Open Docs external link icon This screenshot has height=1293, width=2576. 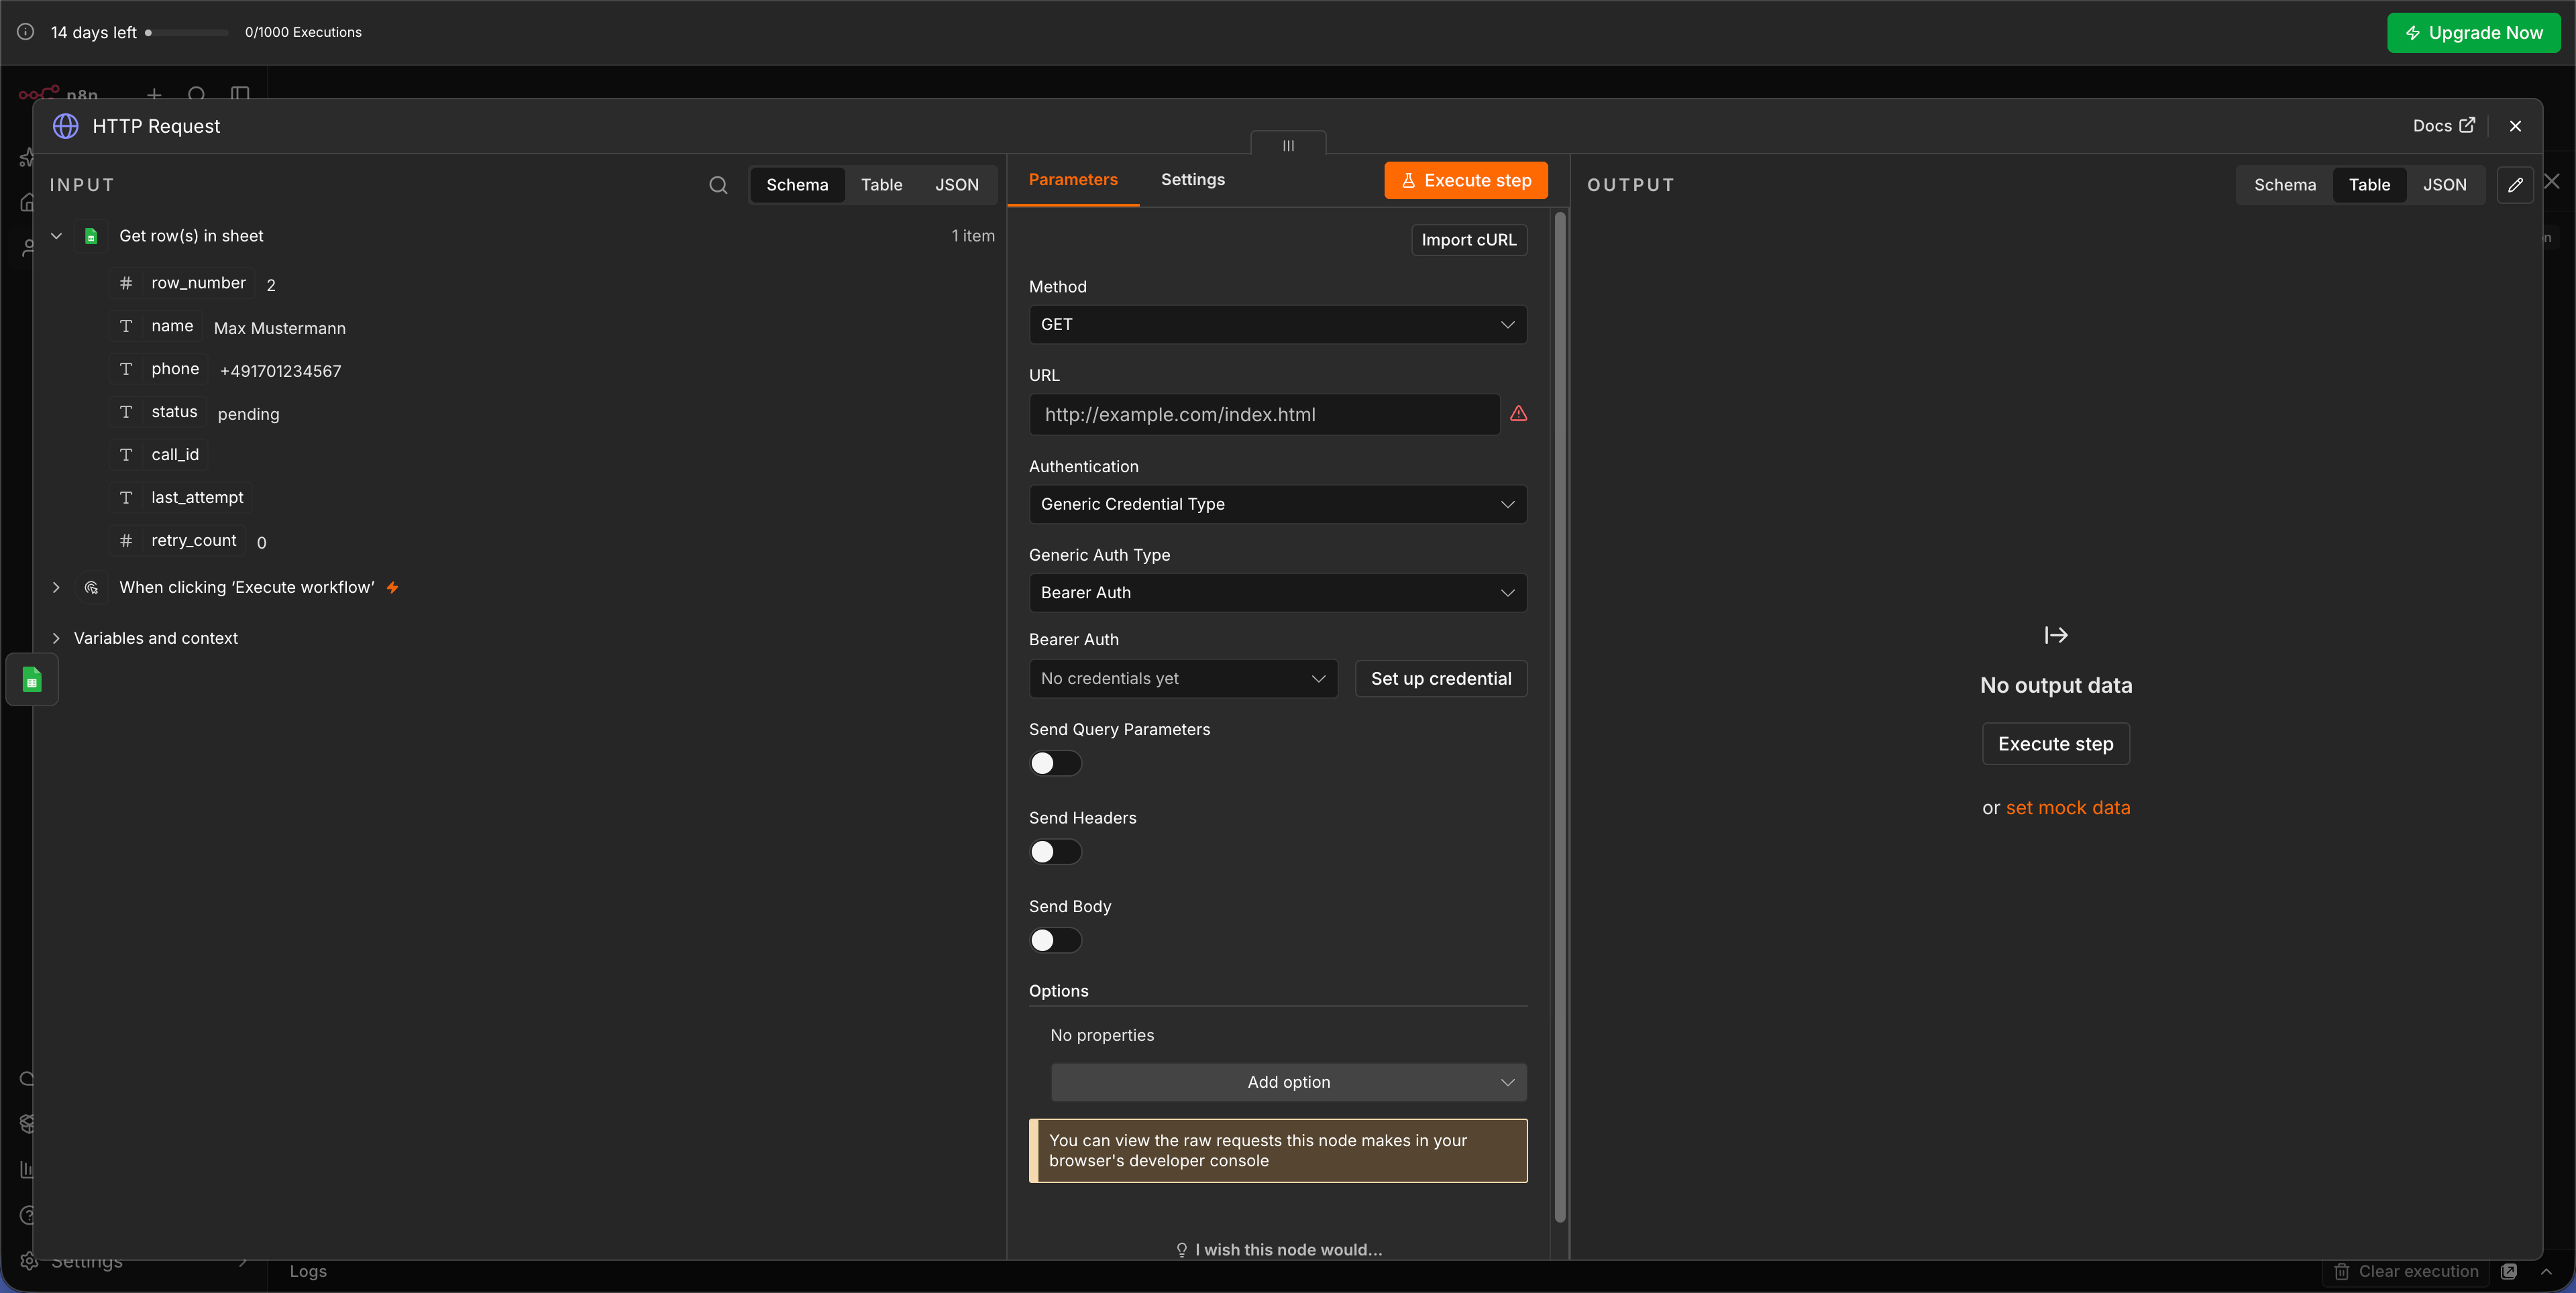tap(2467, 125)
